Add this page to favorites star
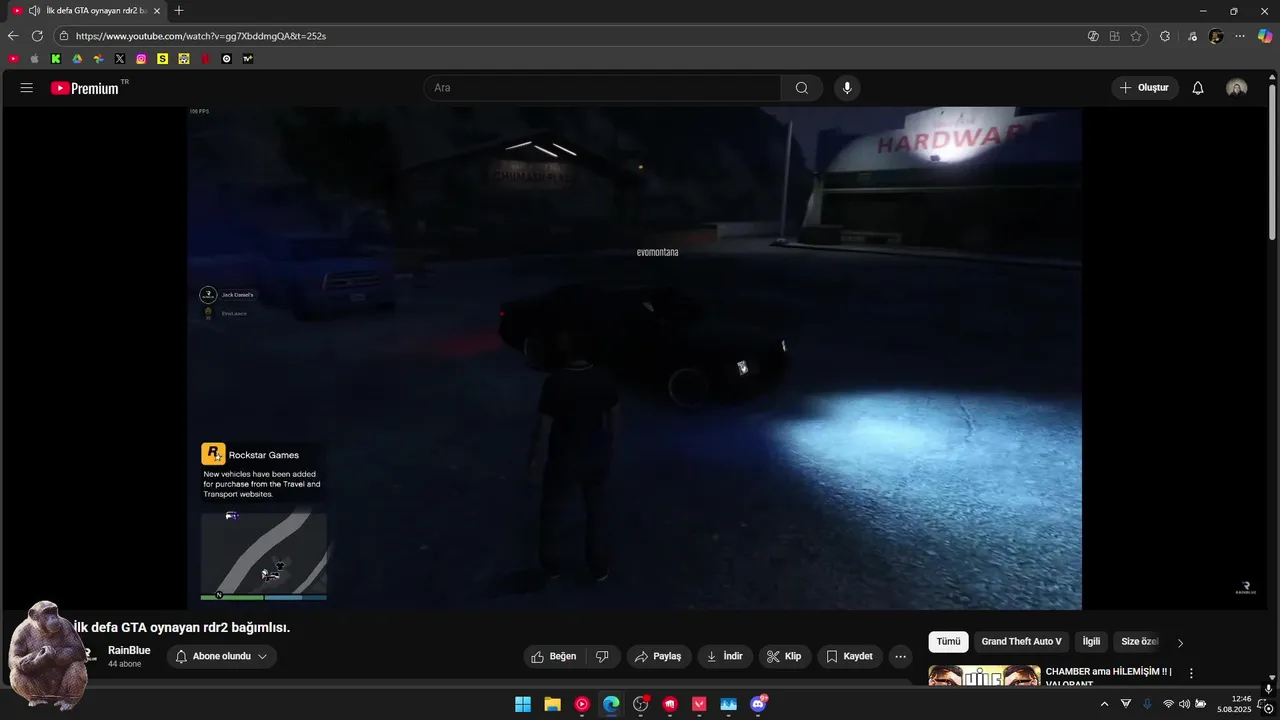 pyautogui.click(x=1136, y=36)
